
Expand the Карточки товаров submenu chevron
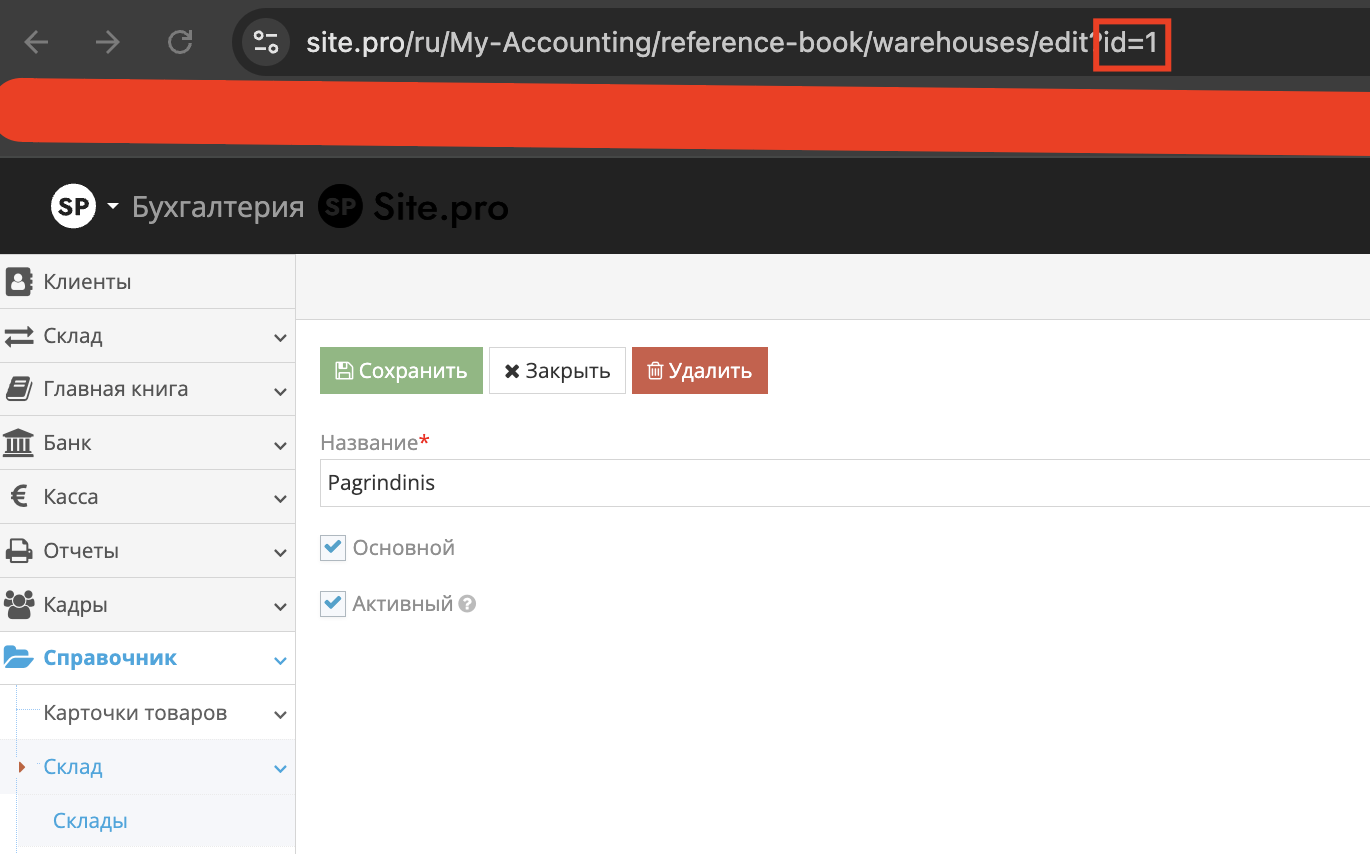coord(280,715)
